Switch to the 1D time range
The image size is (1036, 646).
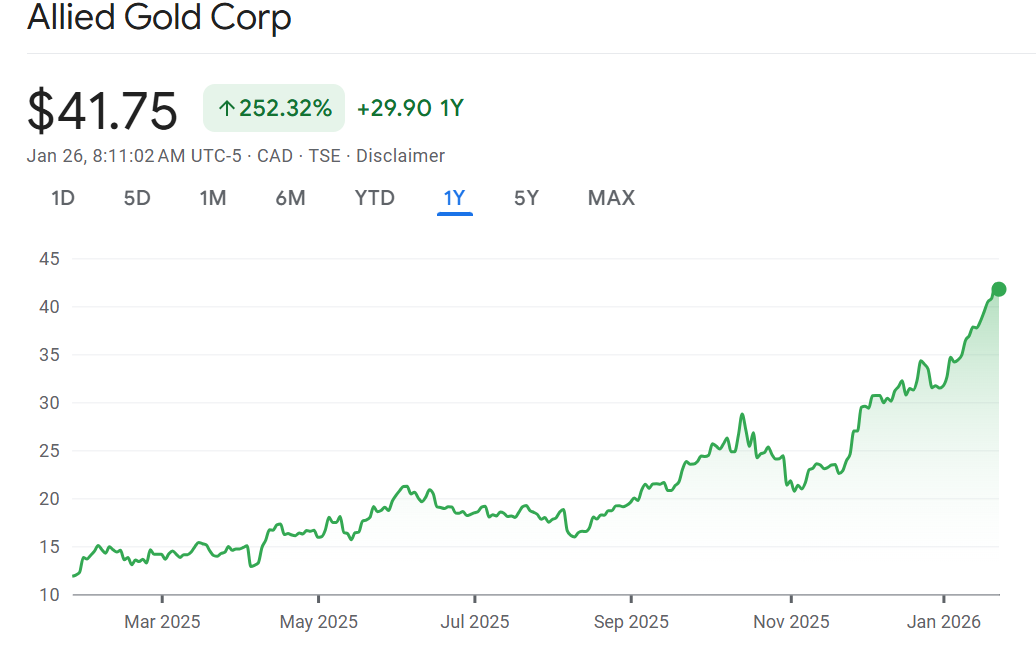coord(63,198)
